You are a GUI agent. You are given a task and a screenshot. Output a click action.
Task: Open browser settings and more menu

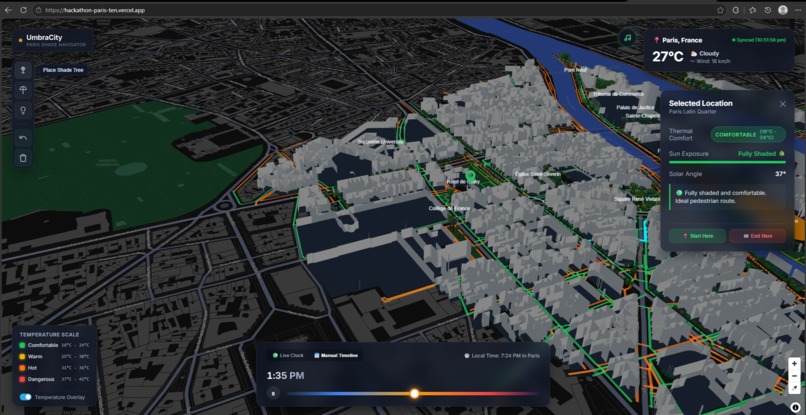[x=797, y=10]
